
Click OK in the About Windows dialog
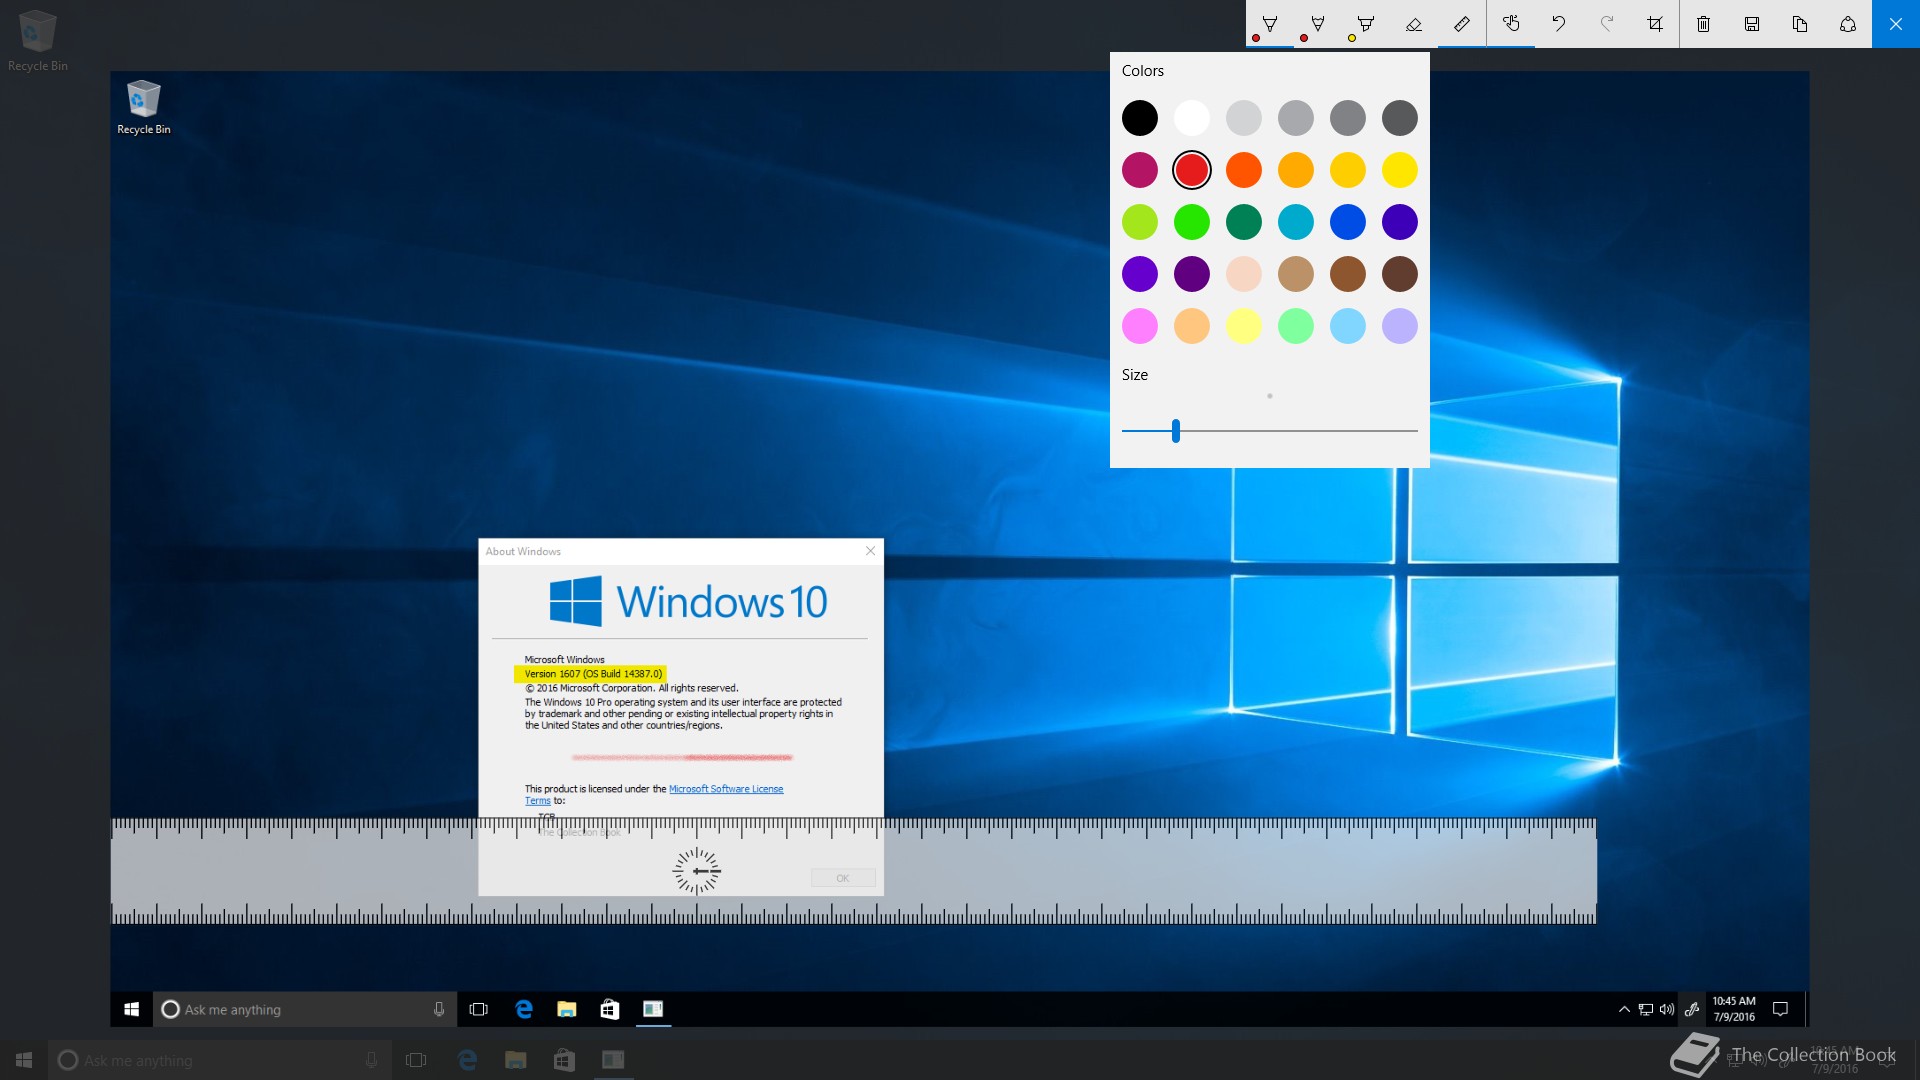tap(843, 878)
